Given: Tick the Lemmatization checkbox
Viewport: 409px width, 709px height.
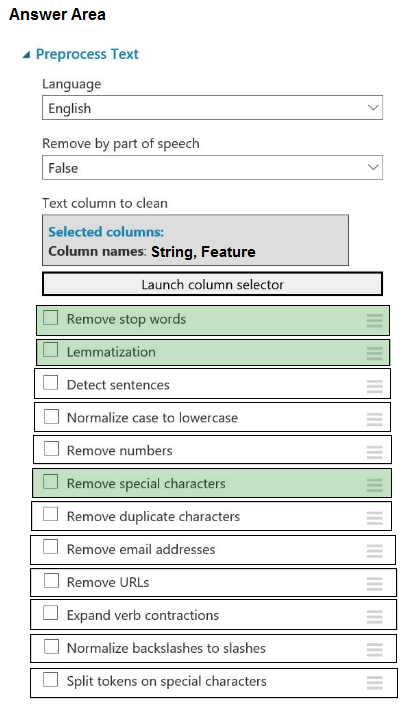Looking at the screenshot, I should (51, 350).
